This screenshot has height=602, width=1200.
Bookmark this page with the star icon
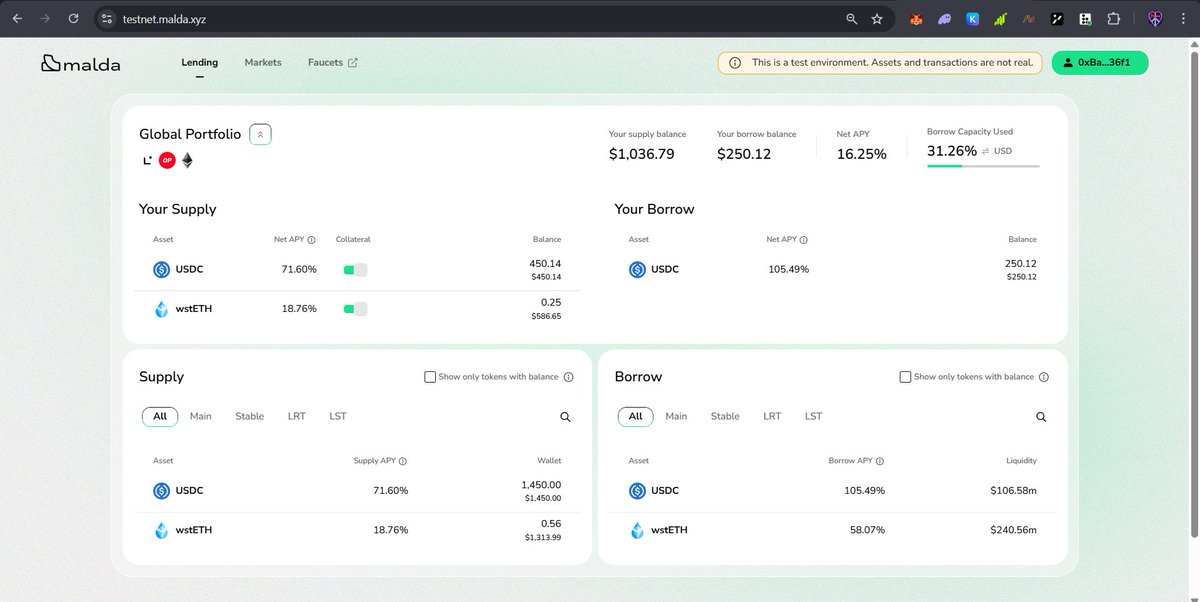click(877, 18)
